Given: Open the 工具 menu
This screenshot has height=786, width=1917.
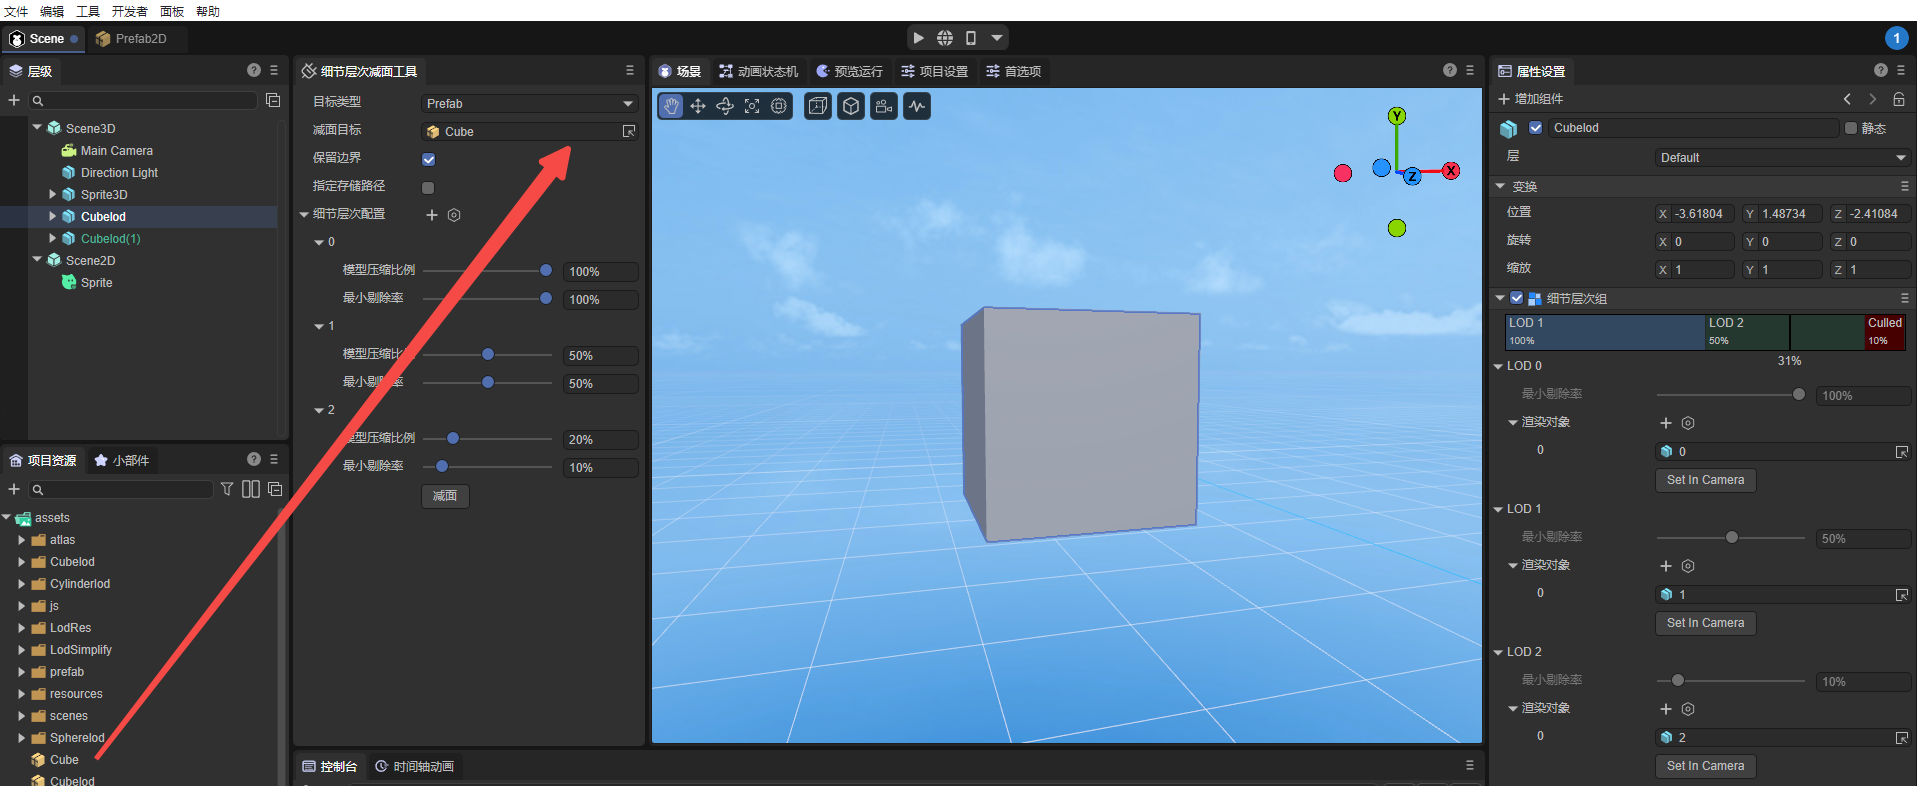Looking at the screenshot, I should pos(88,11).
